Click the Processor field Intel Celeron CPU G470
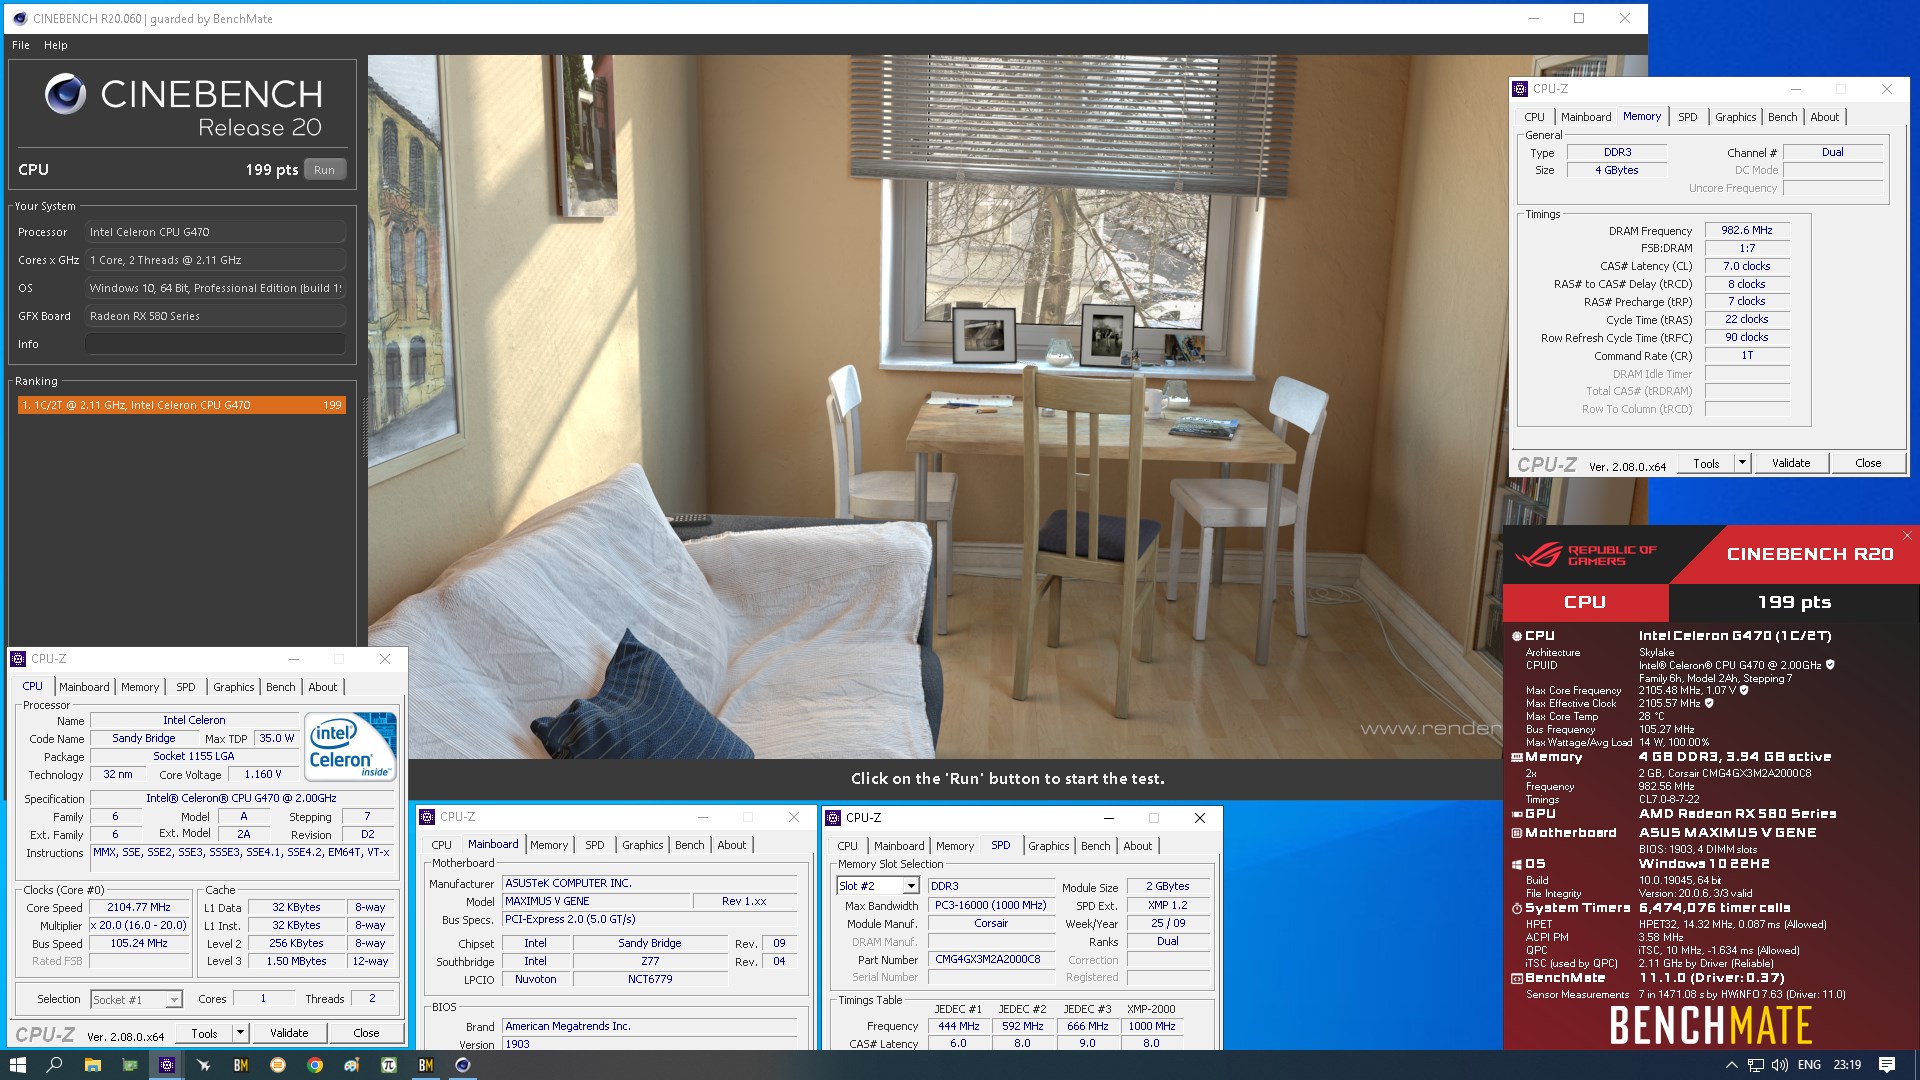Screen dimensions: 1920x1080 [215, 232]
